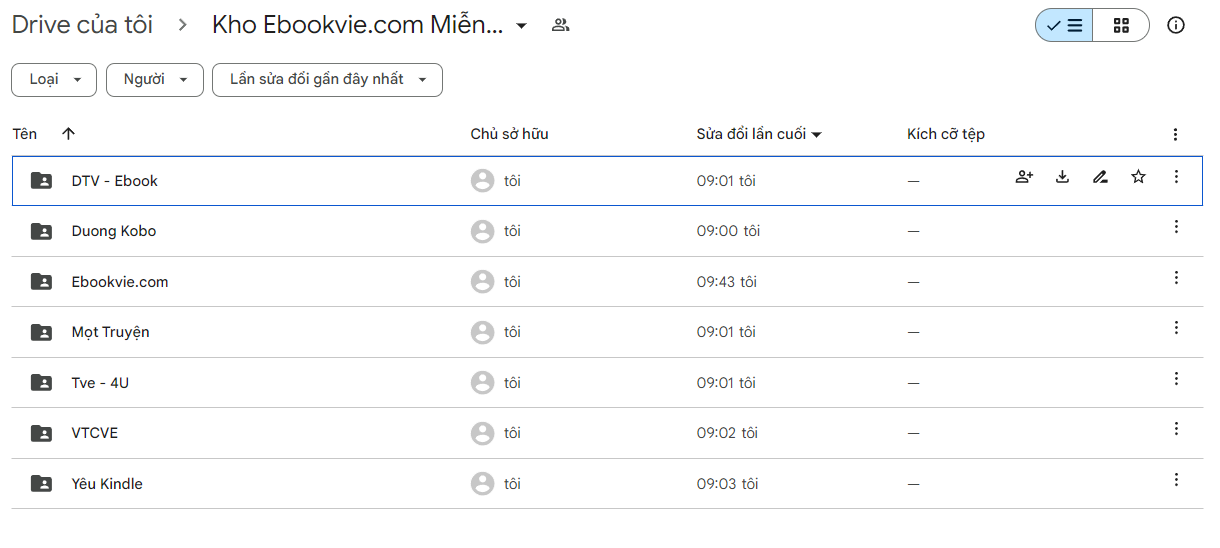Screen dimensions: 1220x548
Task: Open the Kho Ebookvie.com folder name dropdown
Action: tap(521, 26)
